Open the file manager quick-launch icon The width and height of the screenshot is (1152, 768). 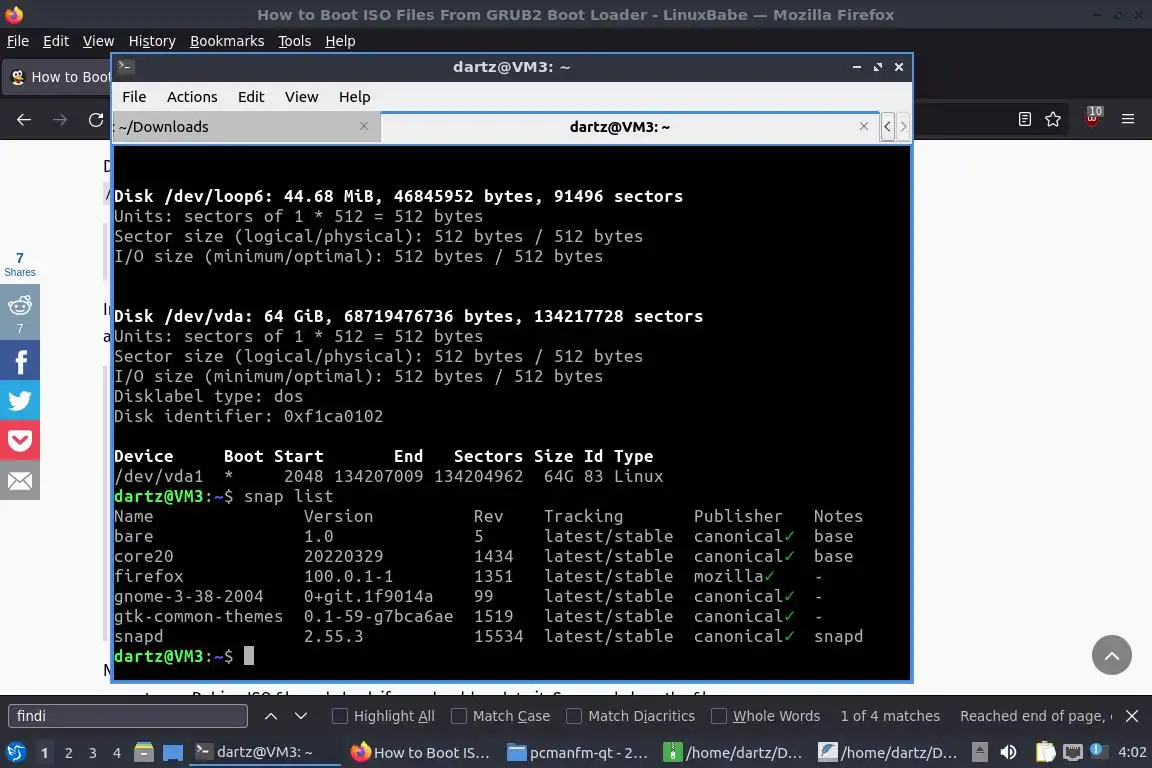[144, 753]
